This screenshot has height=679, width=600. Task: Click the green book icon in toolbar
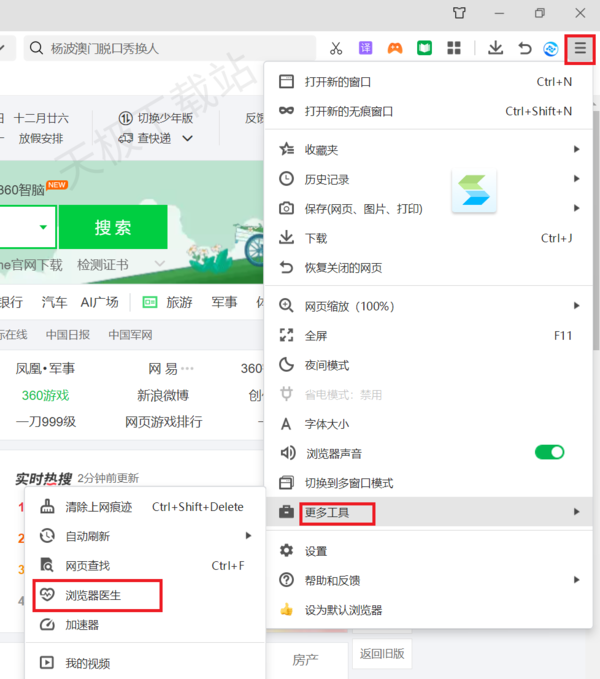point(424,48)
